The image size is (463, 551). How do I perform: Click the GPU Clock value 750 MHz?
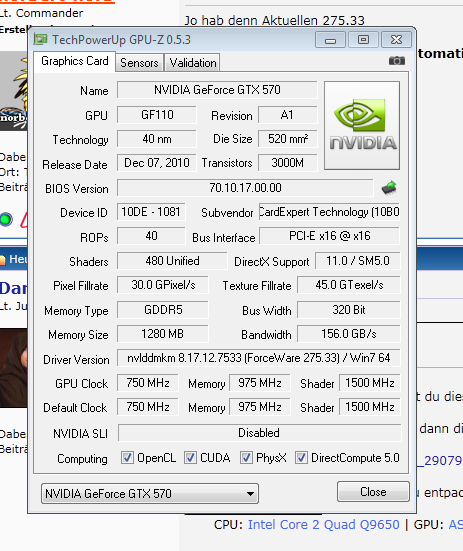point(148,383)
